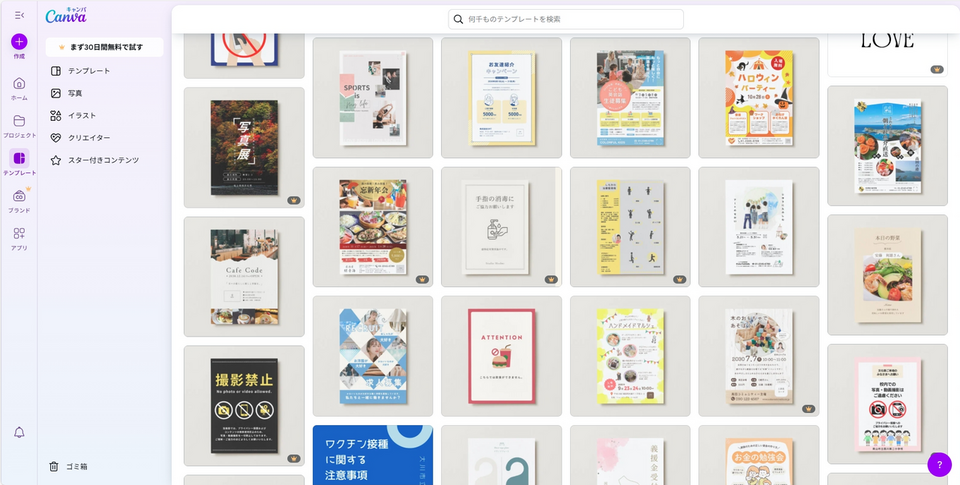Select the Templates (テンプレート) rail icon
The height and width of the screenshot is (485, 960).
(19, 158)
